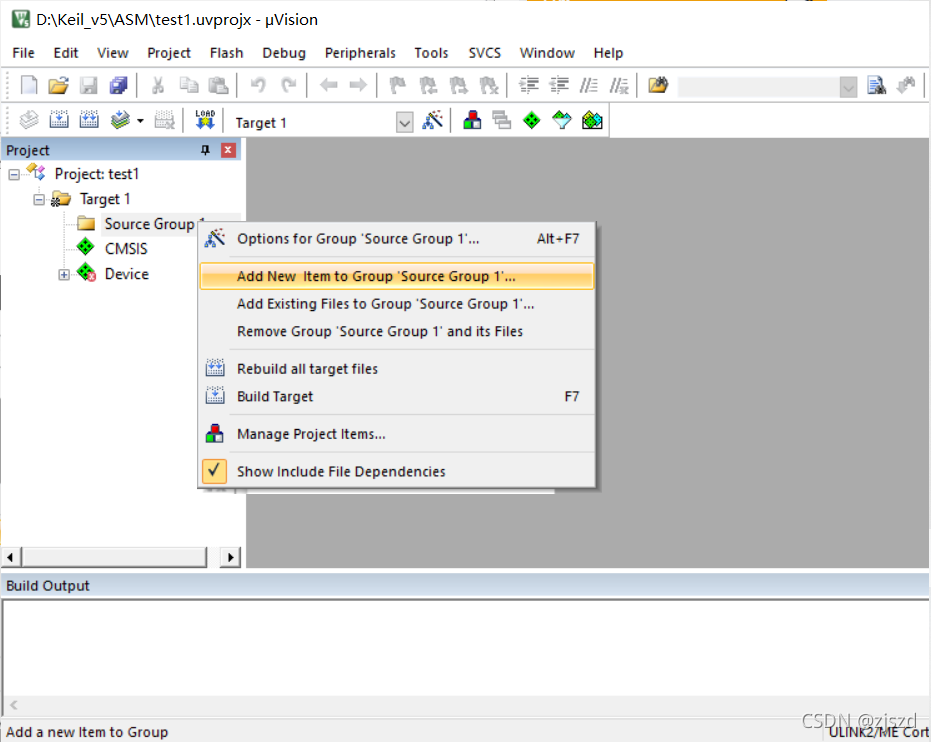This screenshot has height=742, width=931.
Task: Choose Rebuild all target files menu entry
Action: [397, 369]
